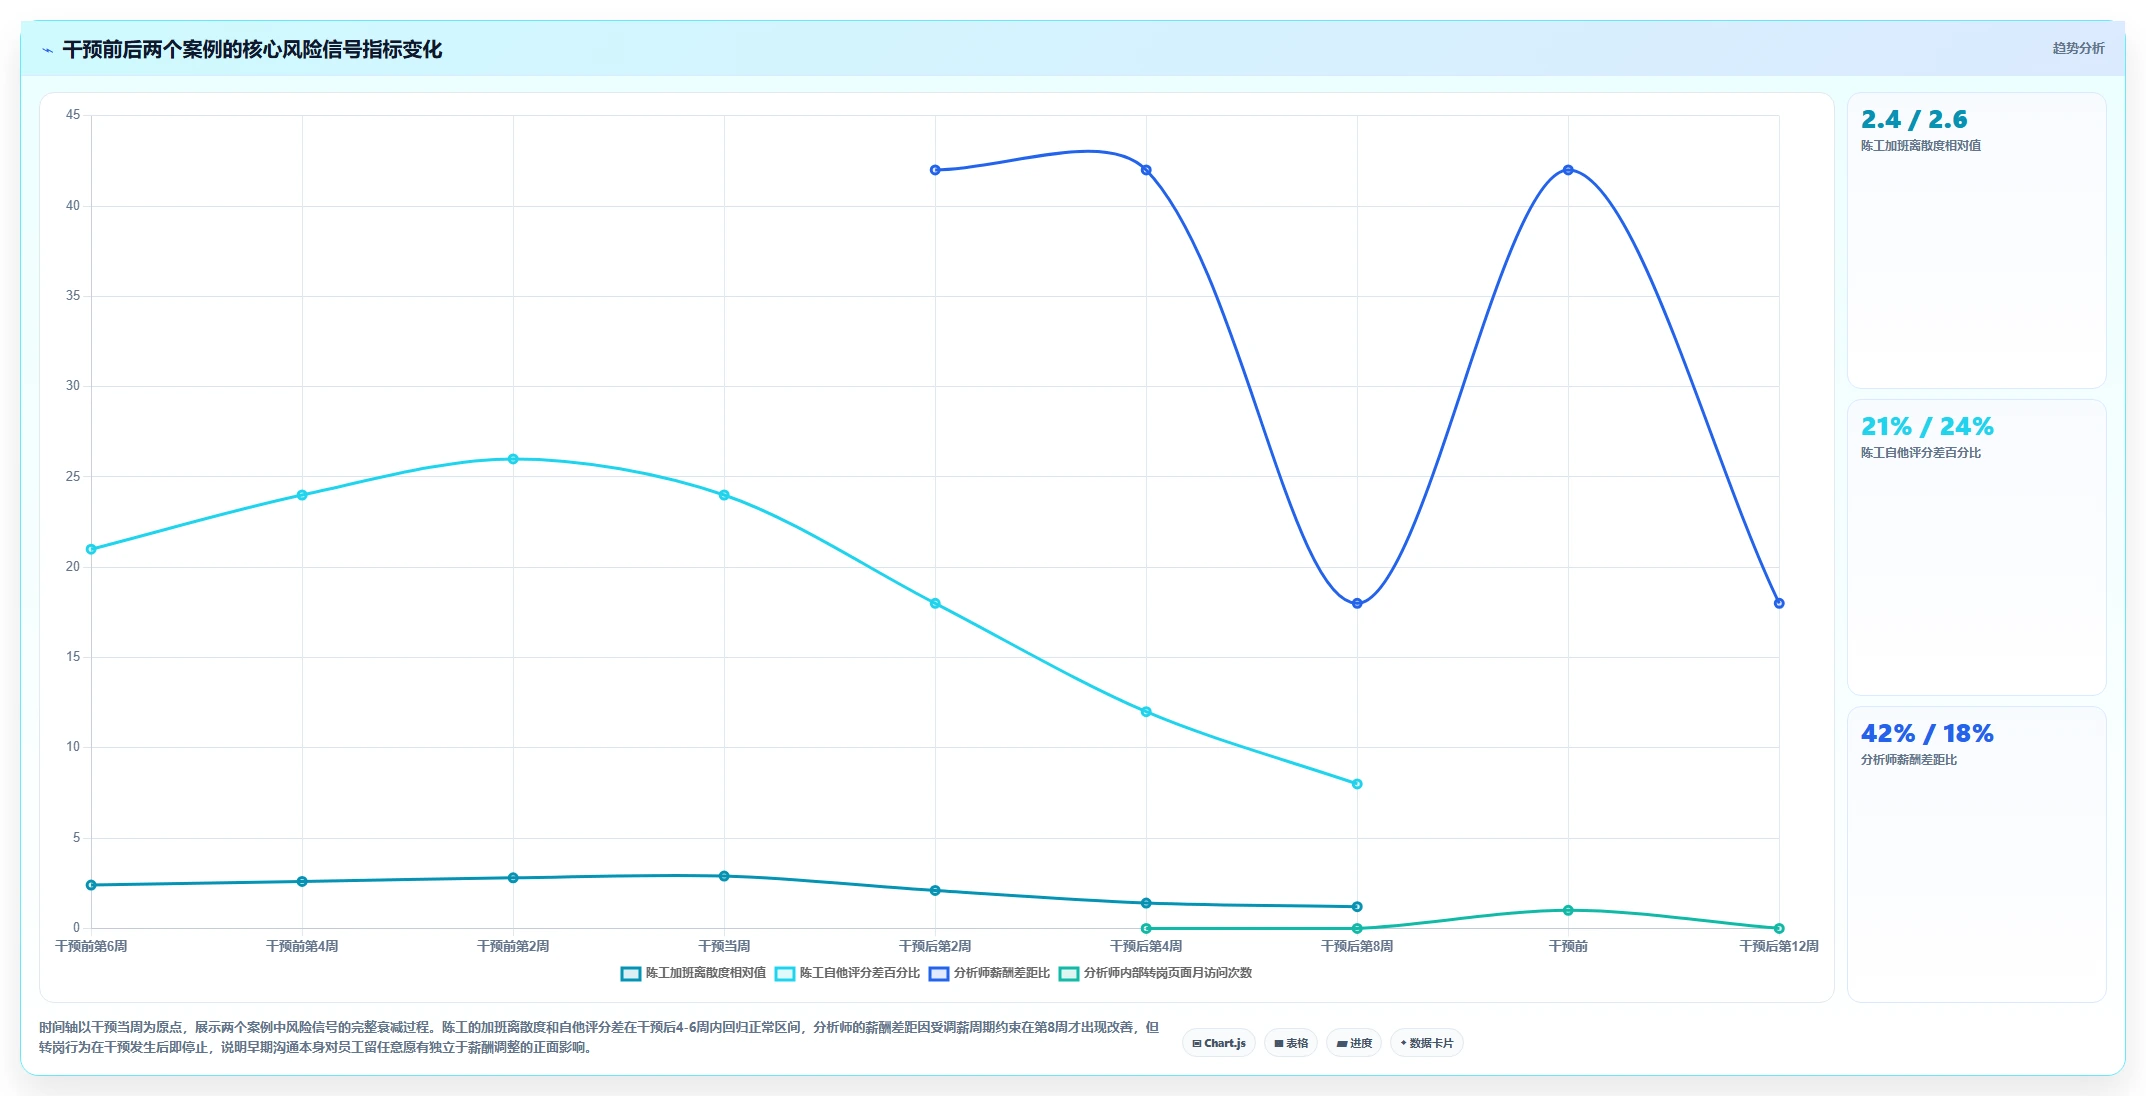Click the description paragraph starting 时间轴以干预当周为原点
The height and width of the screenshot is (1096, 2146).
tap(599, 1037)
